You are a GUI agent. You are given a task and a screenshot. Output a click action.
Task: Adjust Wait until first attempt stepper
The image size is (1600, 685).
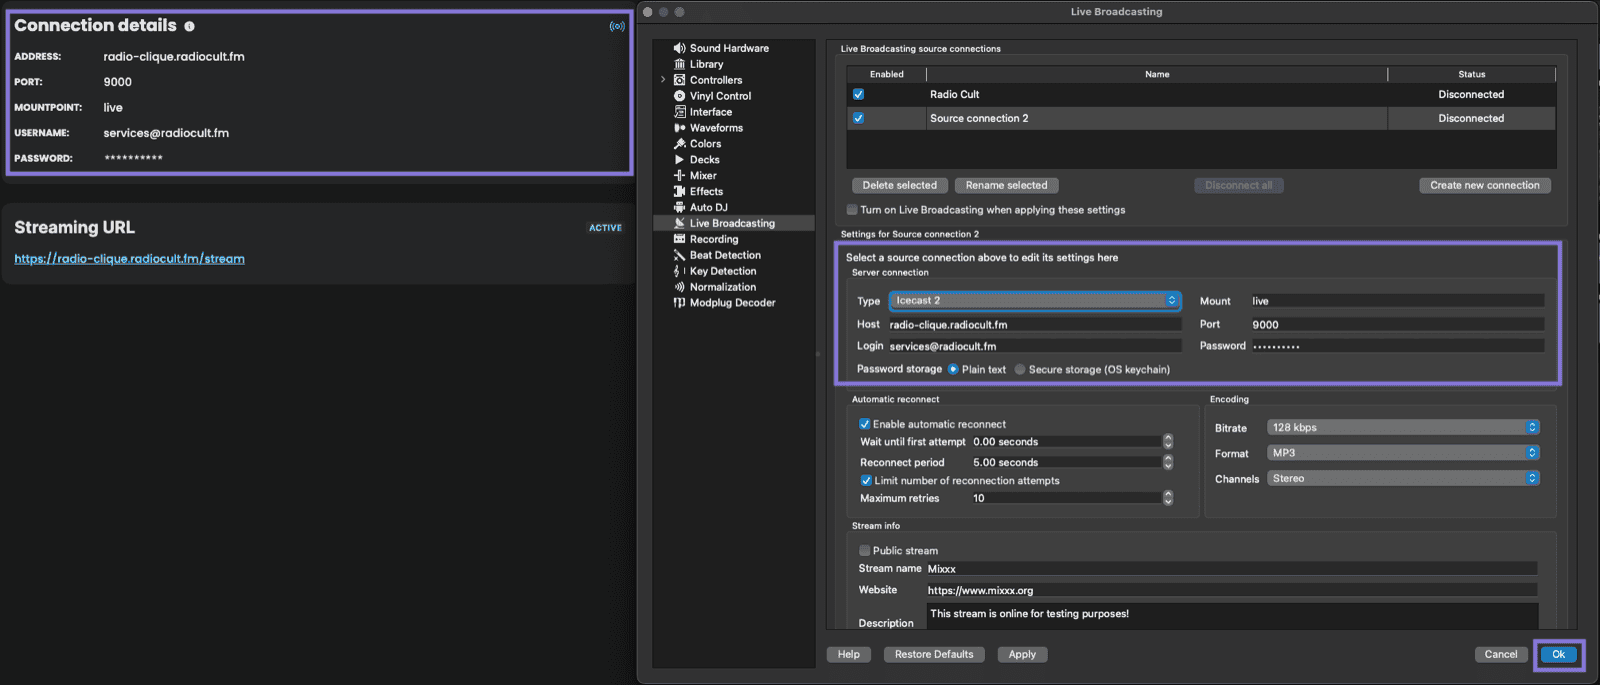click(1168, 442)
